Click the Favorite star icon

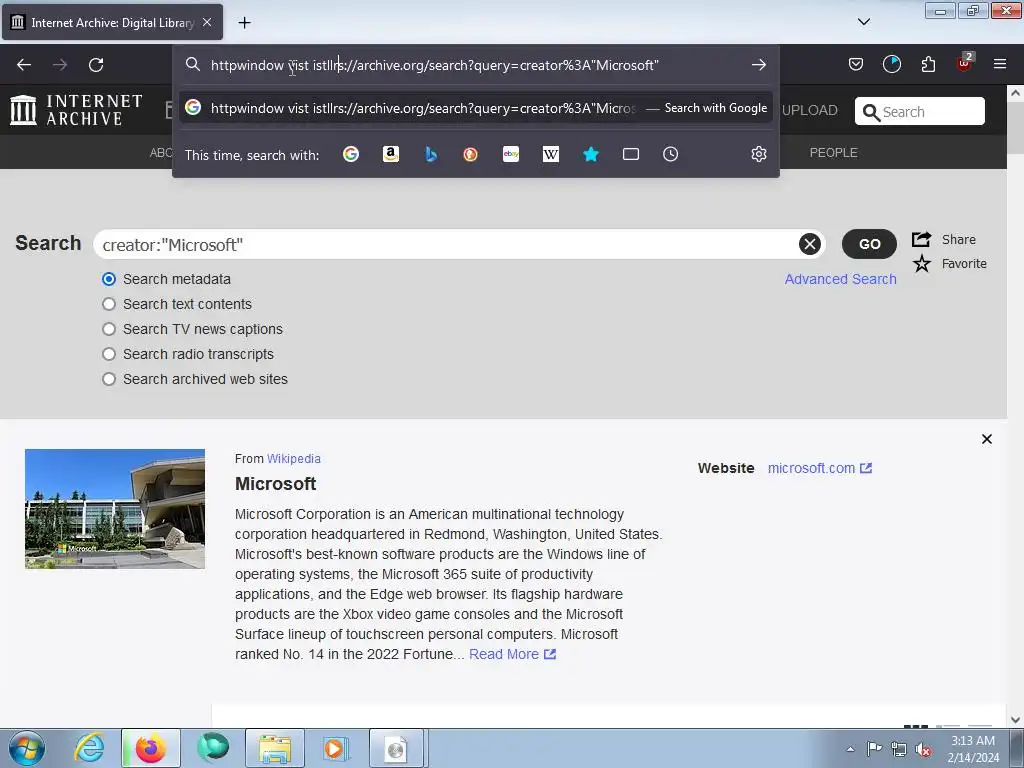[x=921, y=264]
